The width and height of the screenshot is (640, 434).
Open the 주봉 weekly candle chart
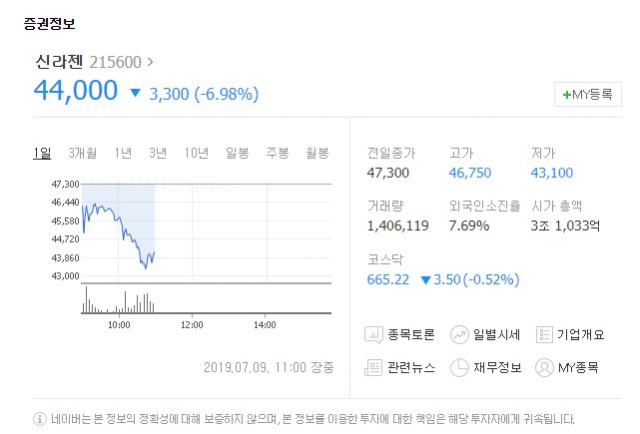[277, 153]
